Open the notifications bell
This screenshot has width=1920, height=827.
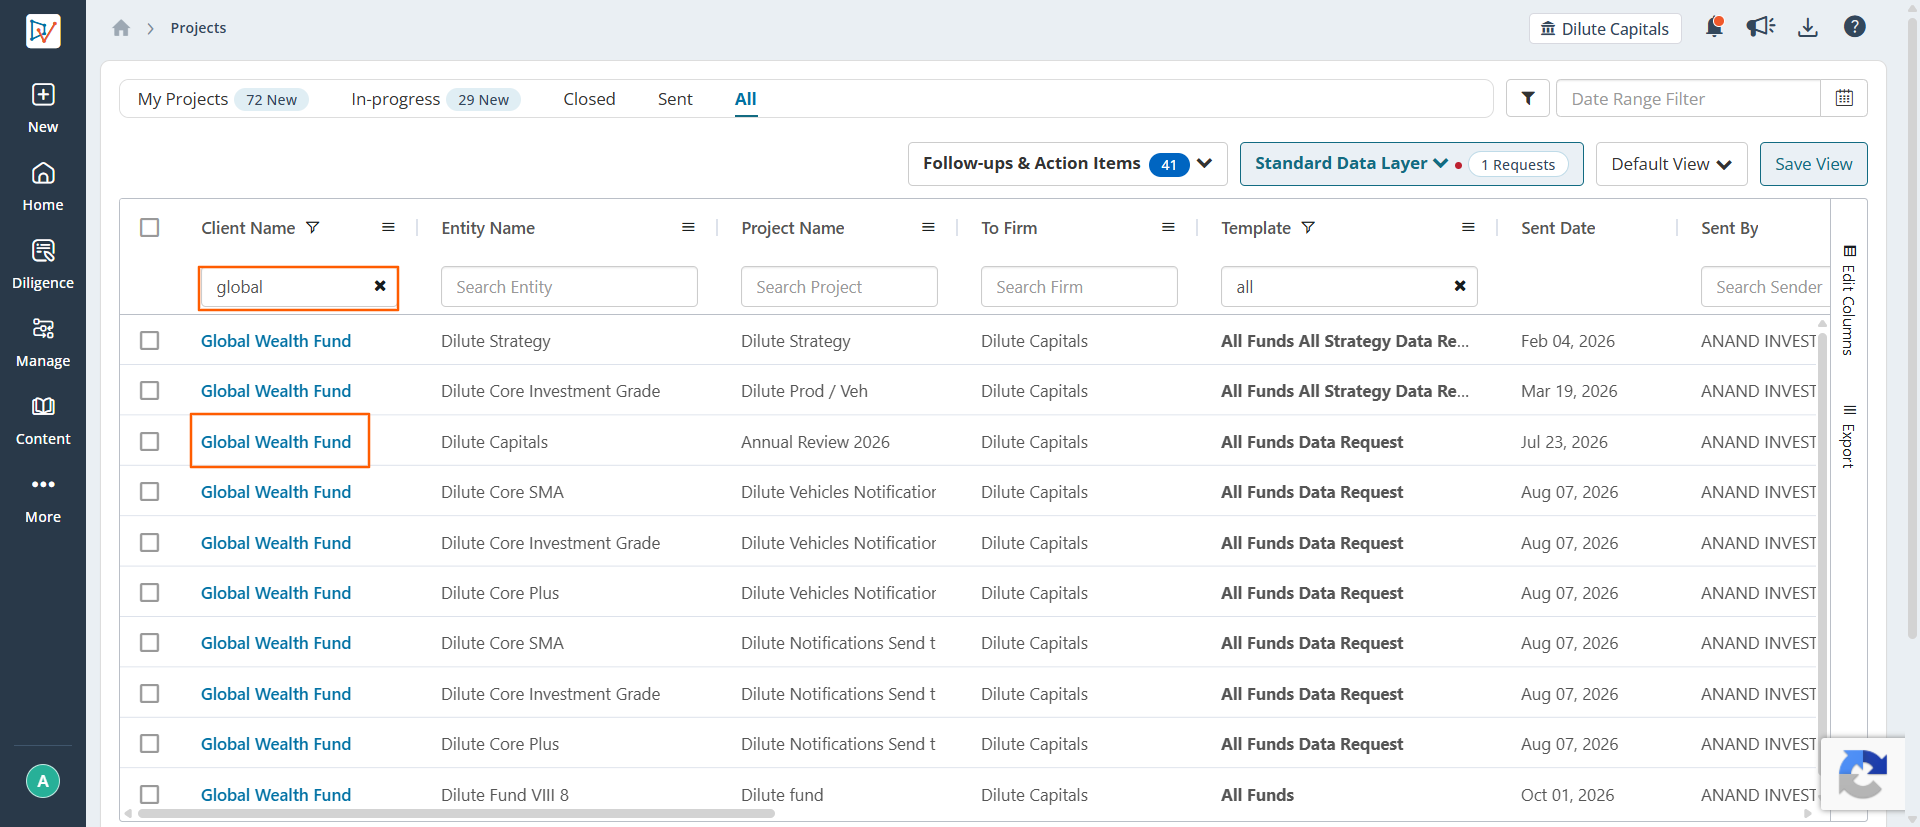[x=1714, y=27]
